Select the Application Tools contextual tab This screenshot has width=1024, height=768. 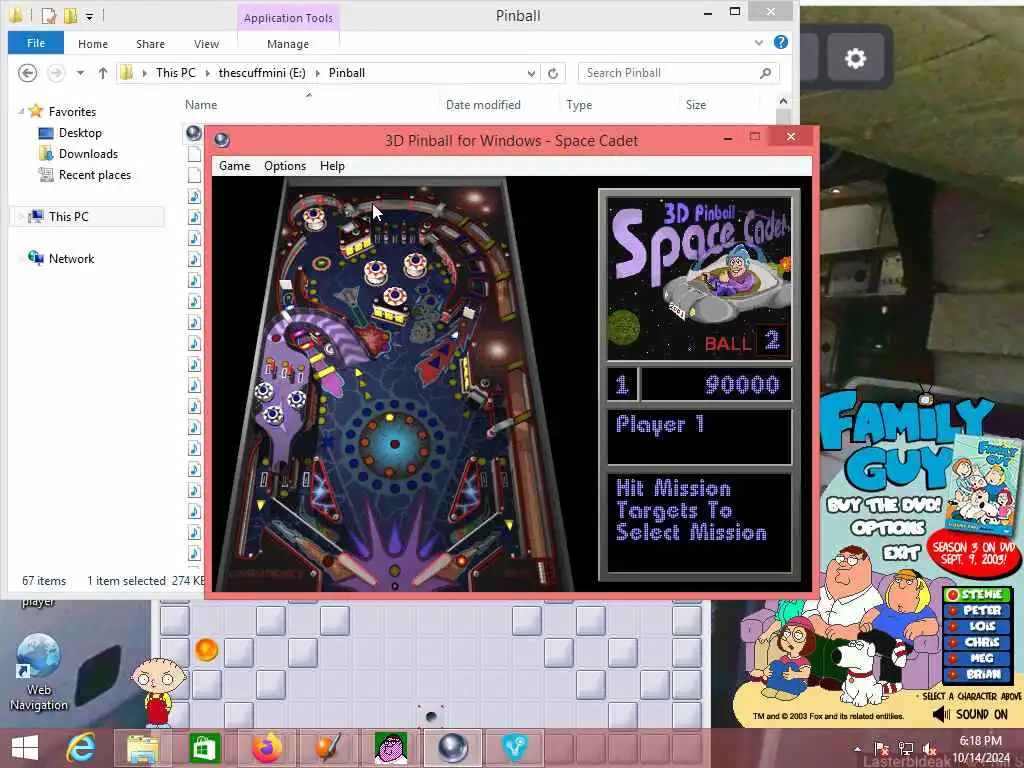click(x=288, y=18)
